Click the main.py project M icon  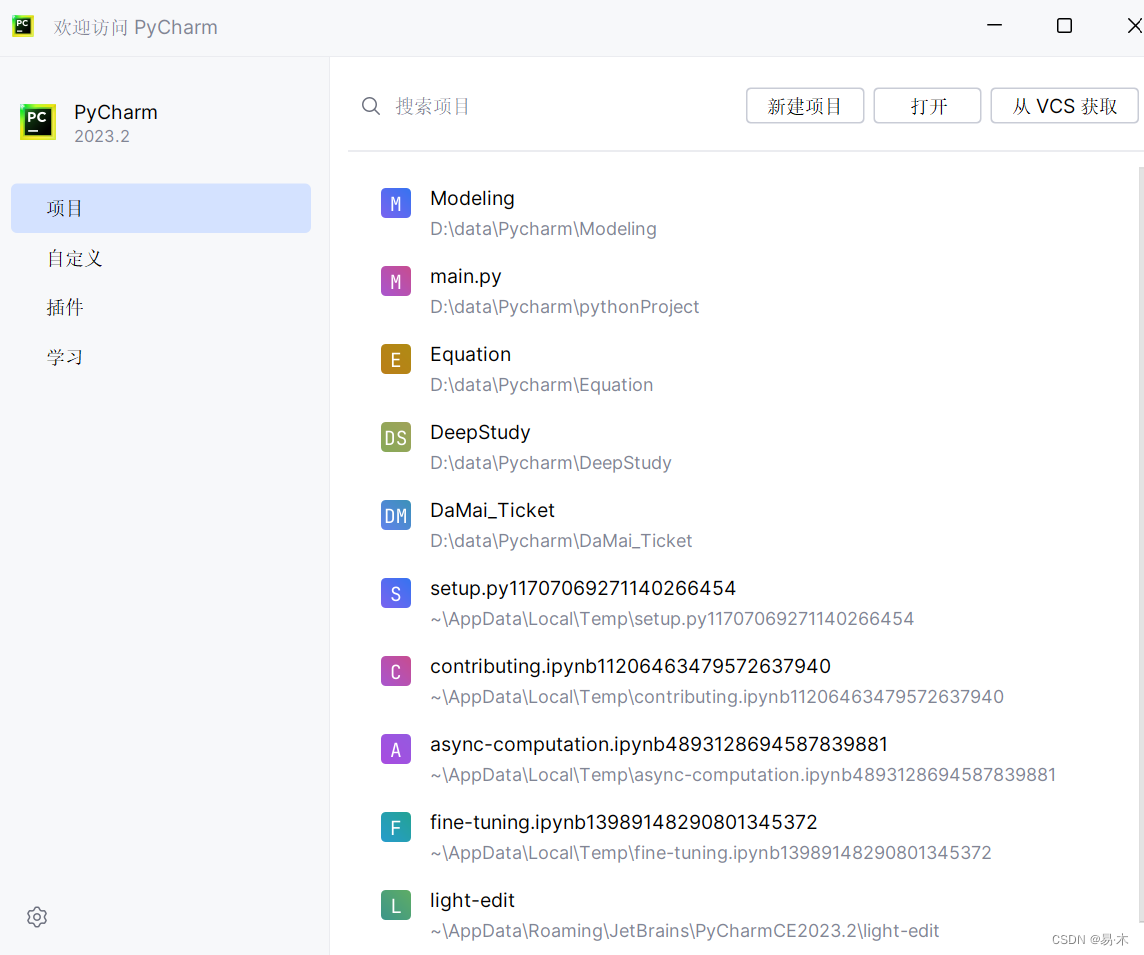tap(395, 282)
